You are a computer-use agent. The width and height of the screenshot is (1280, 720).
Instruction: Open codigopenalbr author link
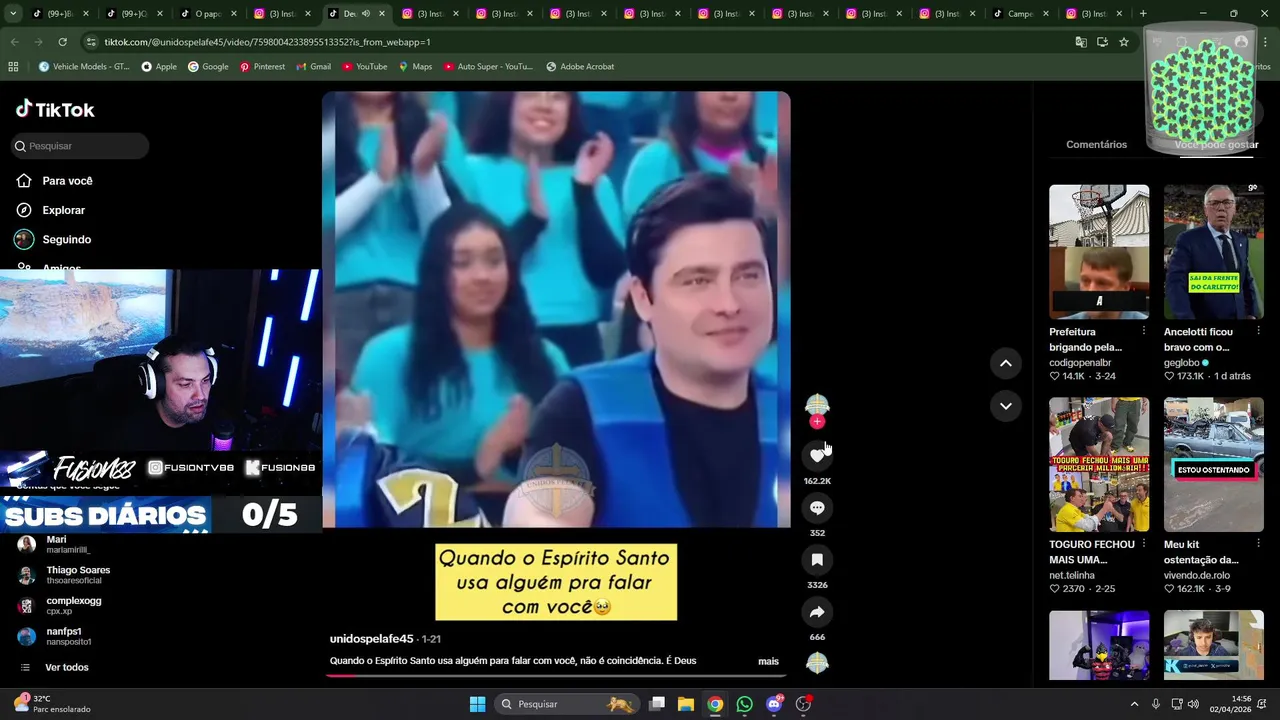tap(1080, 362)
